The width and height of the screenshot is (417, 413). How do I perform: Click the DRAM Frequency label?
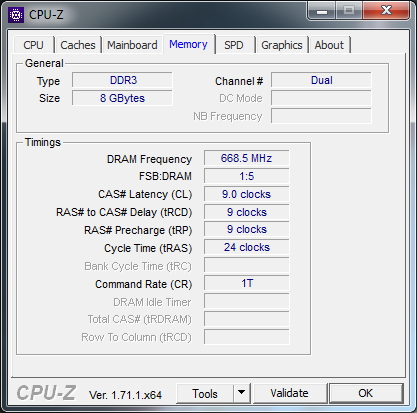[x=149, y=159]
